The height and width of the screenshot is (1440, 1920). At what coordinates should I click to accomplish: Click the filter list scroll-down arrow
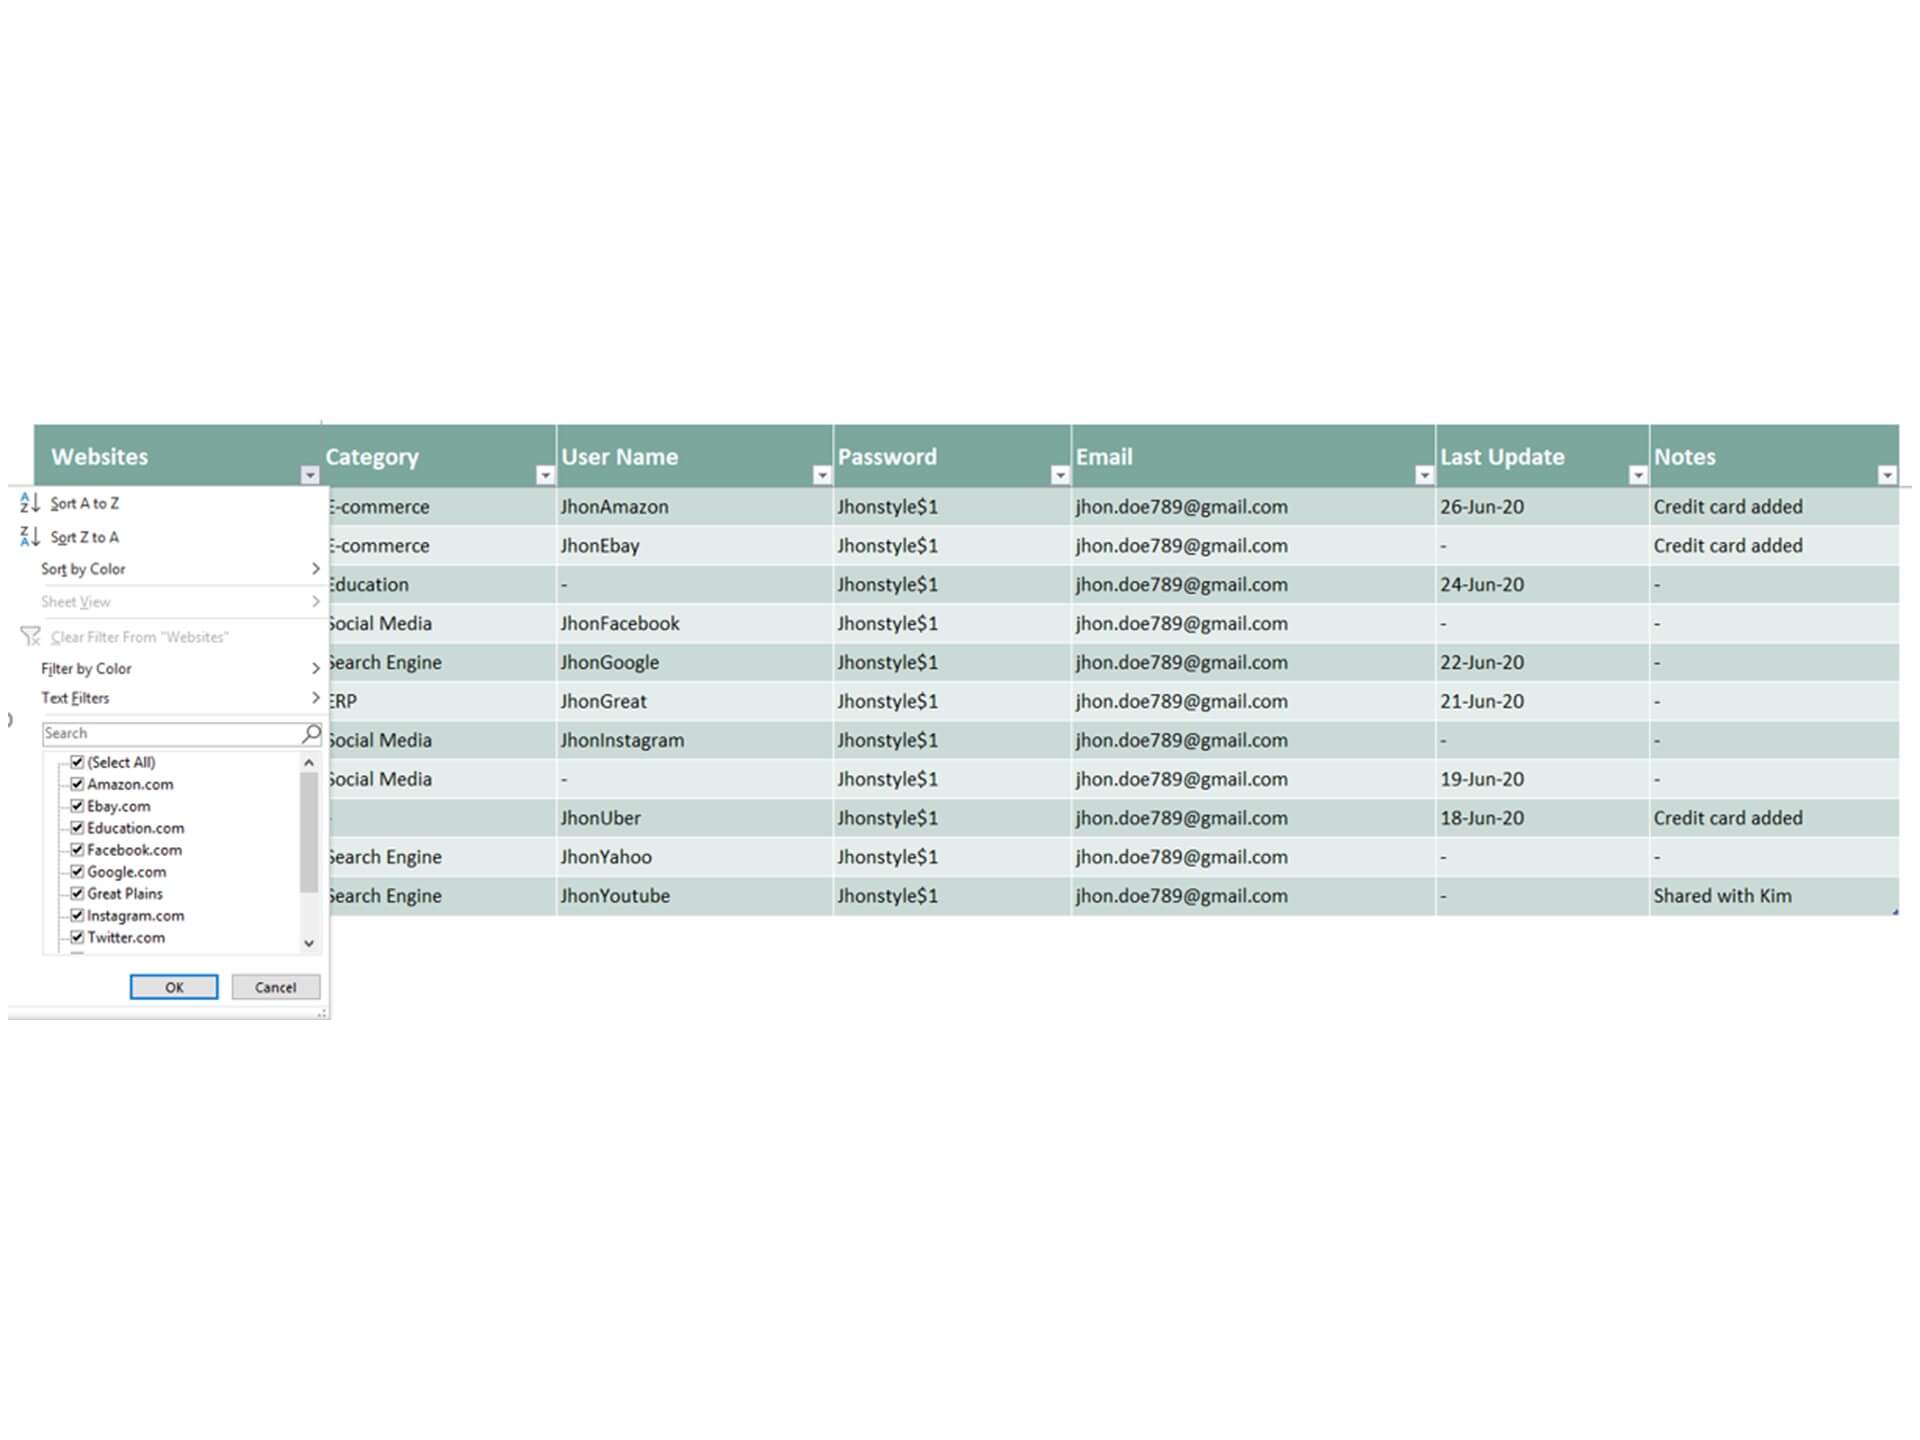point(309,943)
